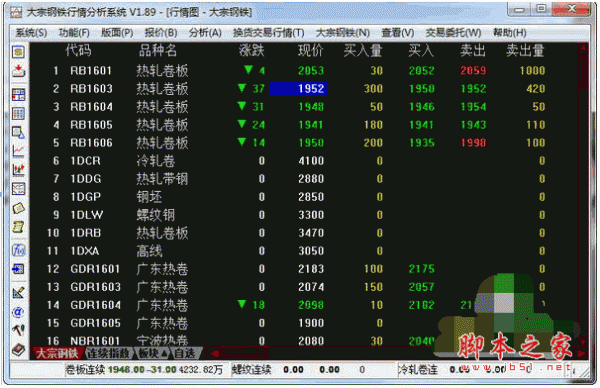Select the GDR1604 row code

pos(95,305)
